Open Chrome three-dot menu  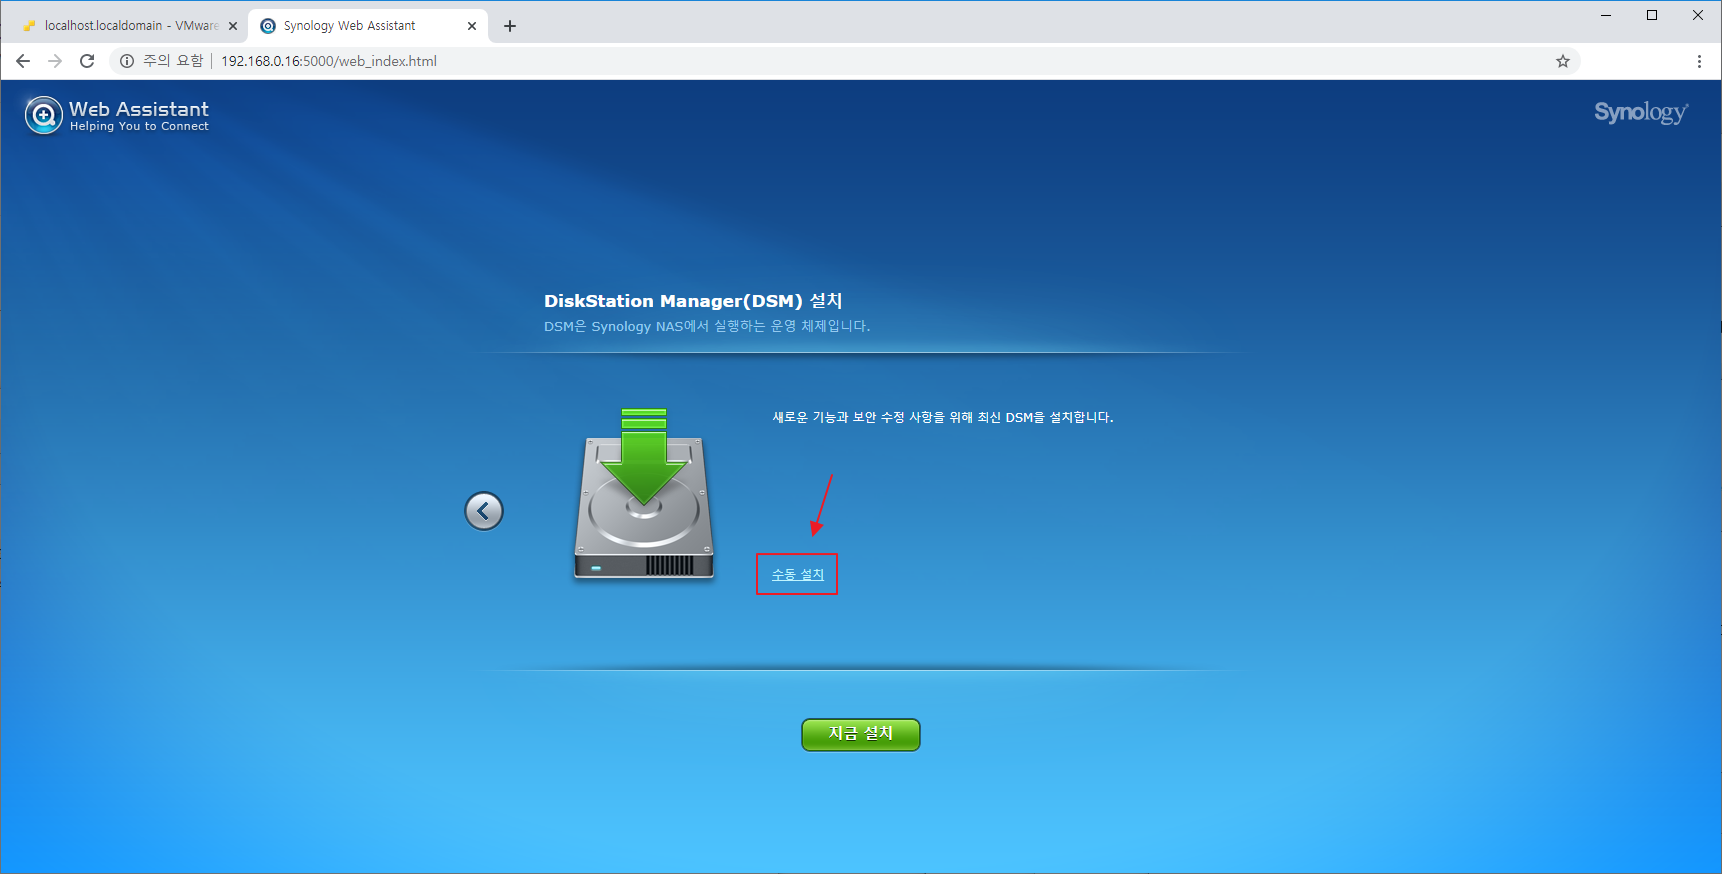pyautogui.click(x=1699, y=61)
